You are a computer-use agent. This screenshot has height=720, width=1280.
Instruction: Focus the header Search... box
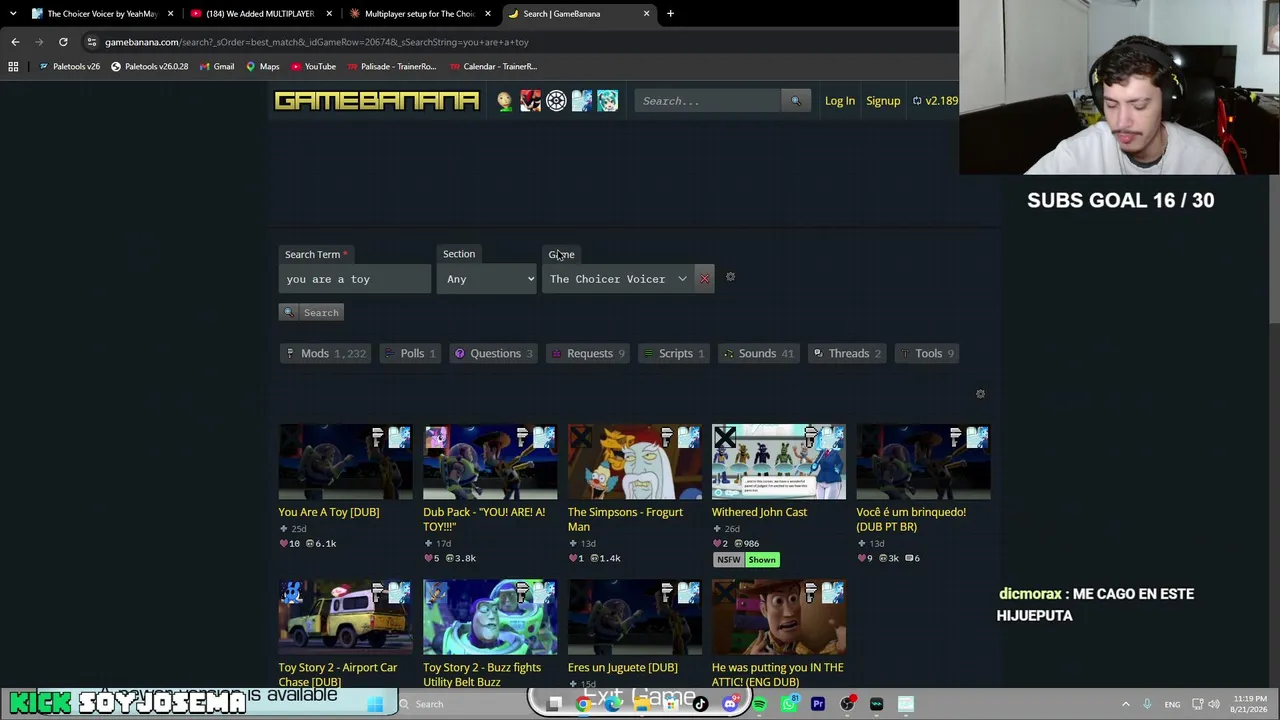[x=709, y=101]
